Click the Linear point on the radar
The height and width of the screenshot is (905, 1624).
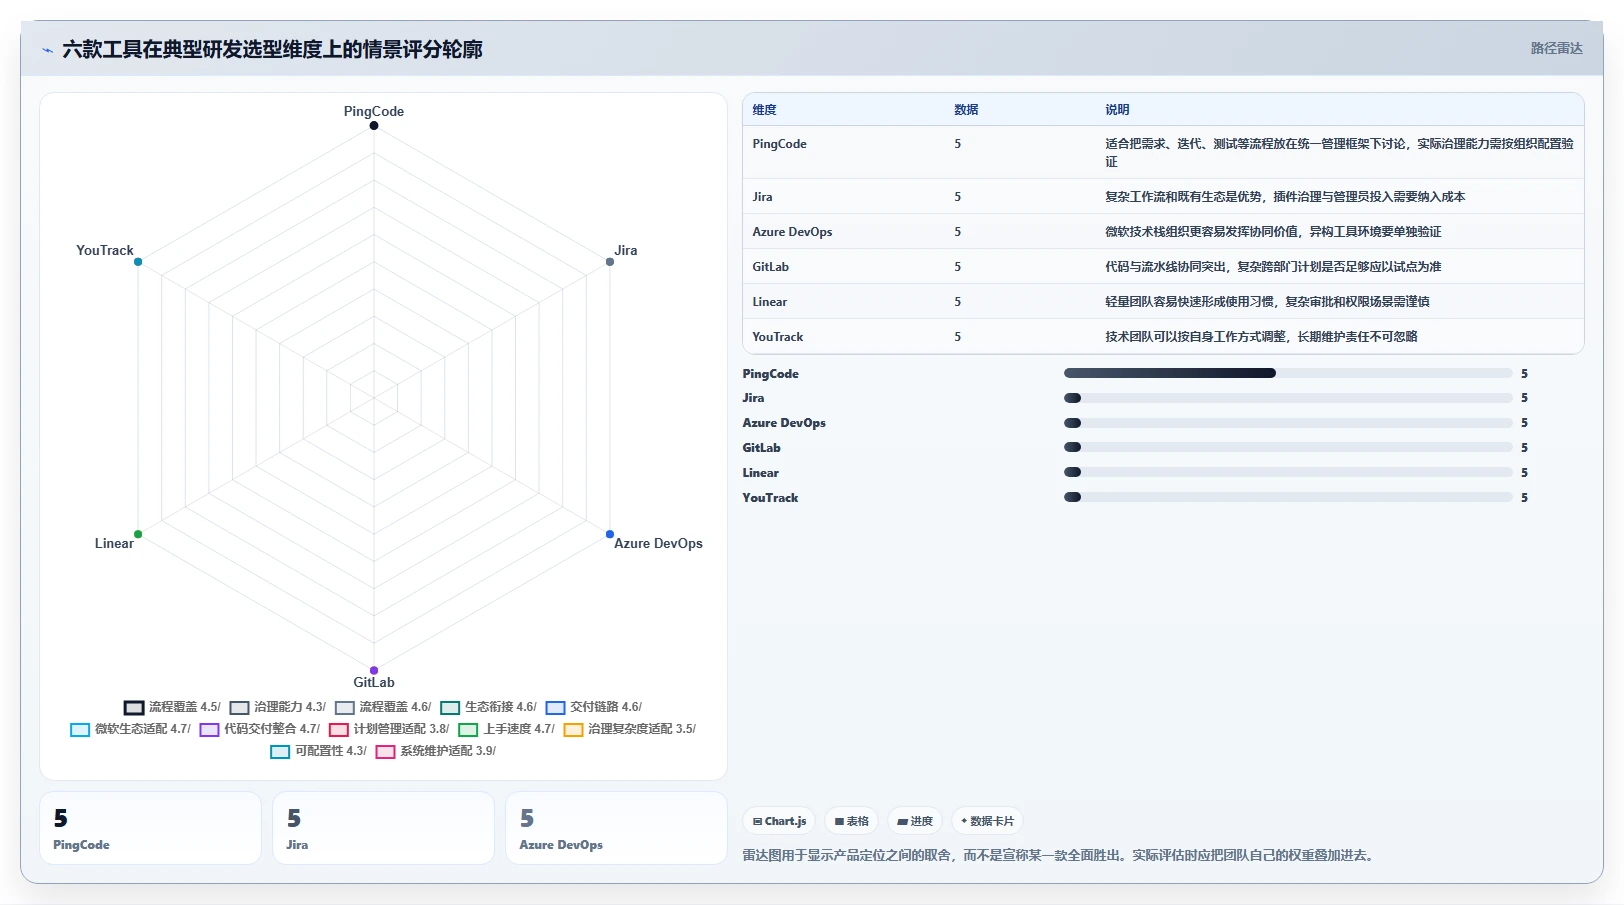tap(138, 534)
